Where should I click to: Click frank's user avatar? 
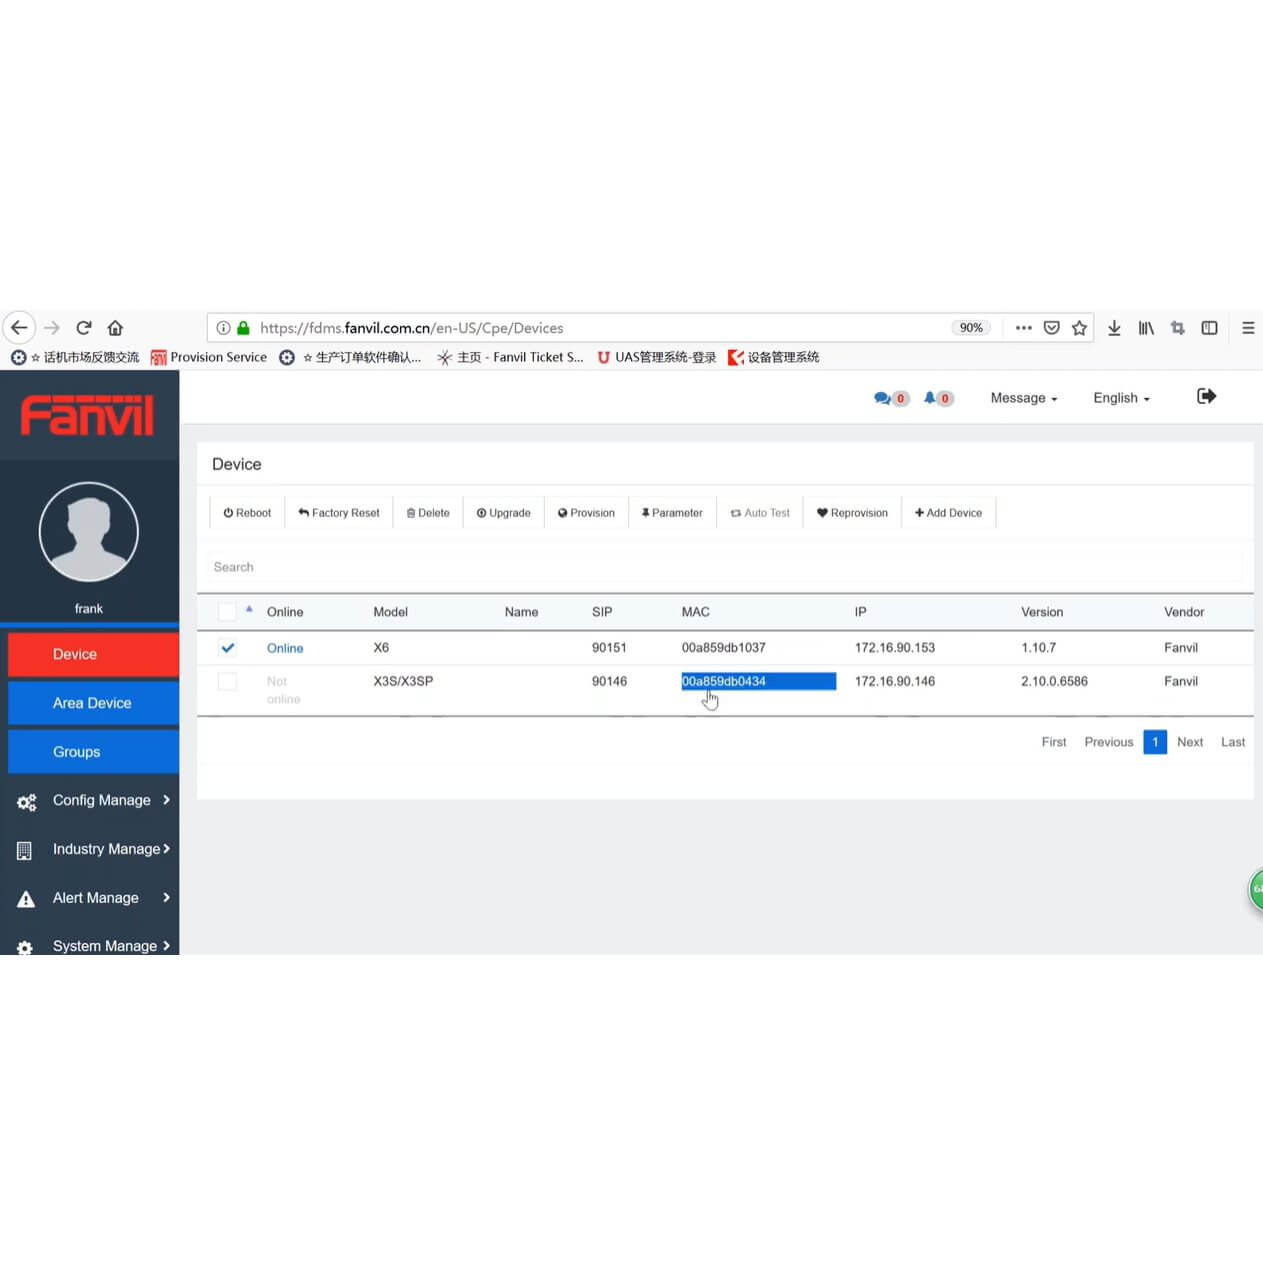[x=89, y=532]
